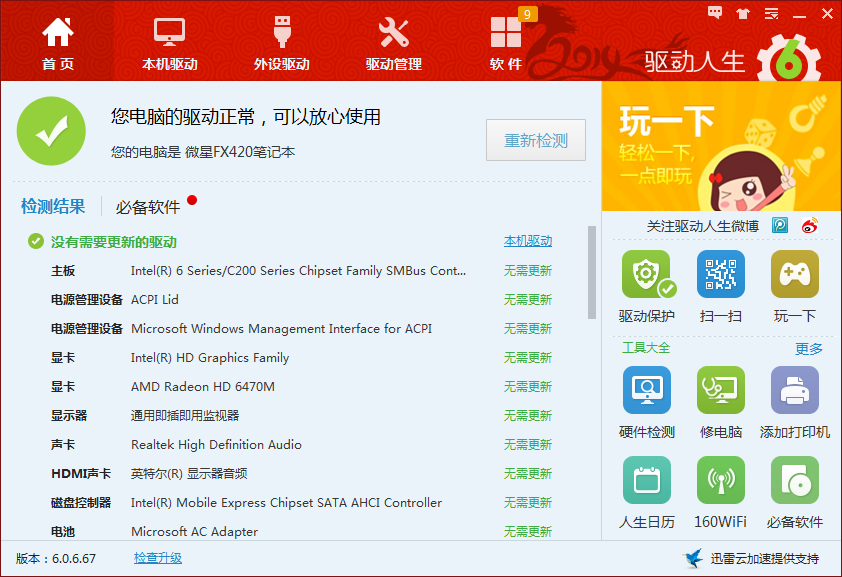This screenshot has height=577, width=842.
Task: Click 无需更新 status for Realtek audio
Action: tap(528, 444)
